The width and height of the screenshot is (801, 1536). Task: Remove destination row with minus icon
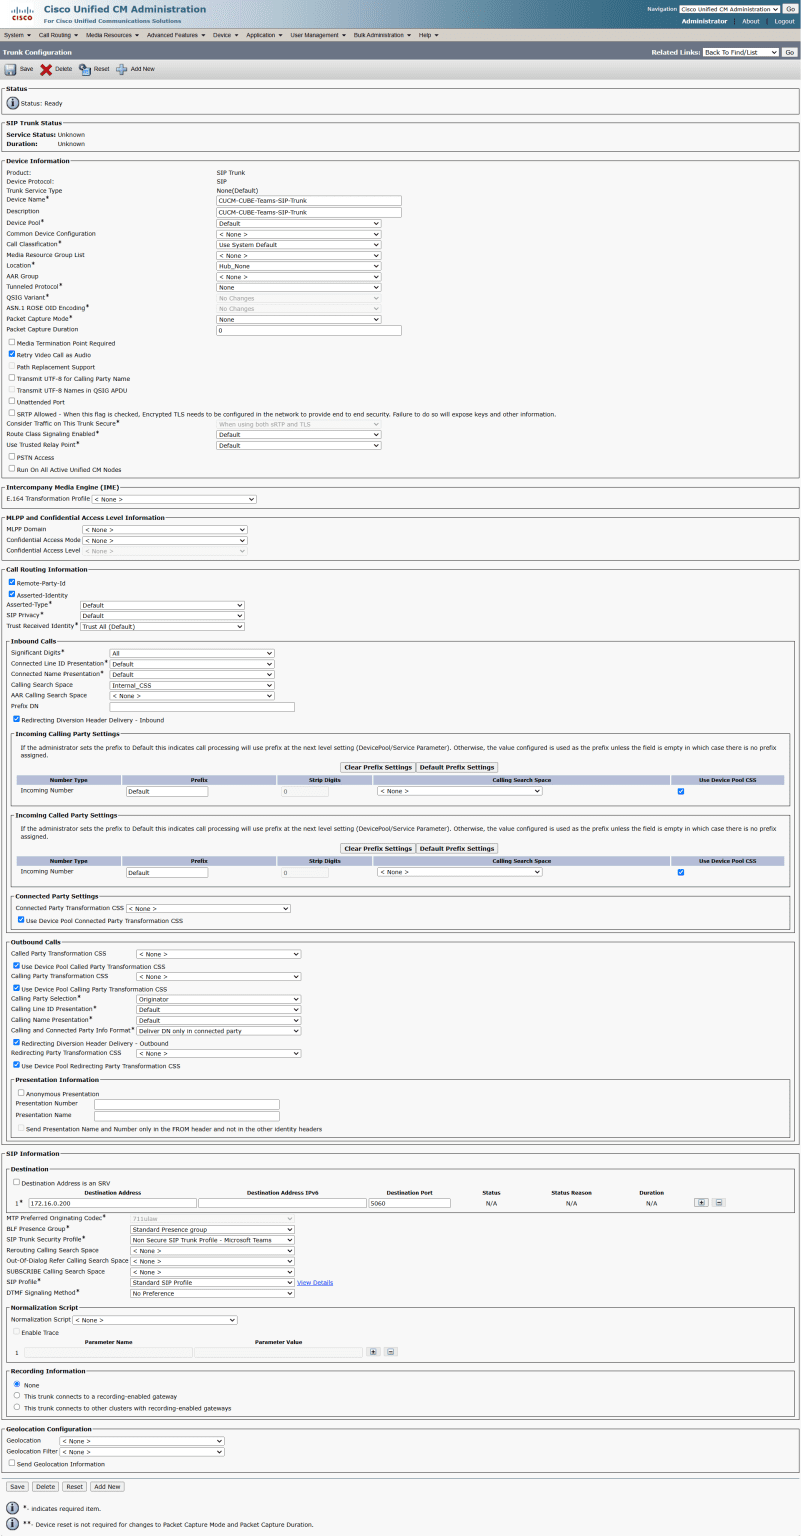(x=719, y=1202)
